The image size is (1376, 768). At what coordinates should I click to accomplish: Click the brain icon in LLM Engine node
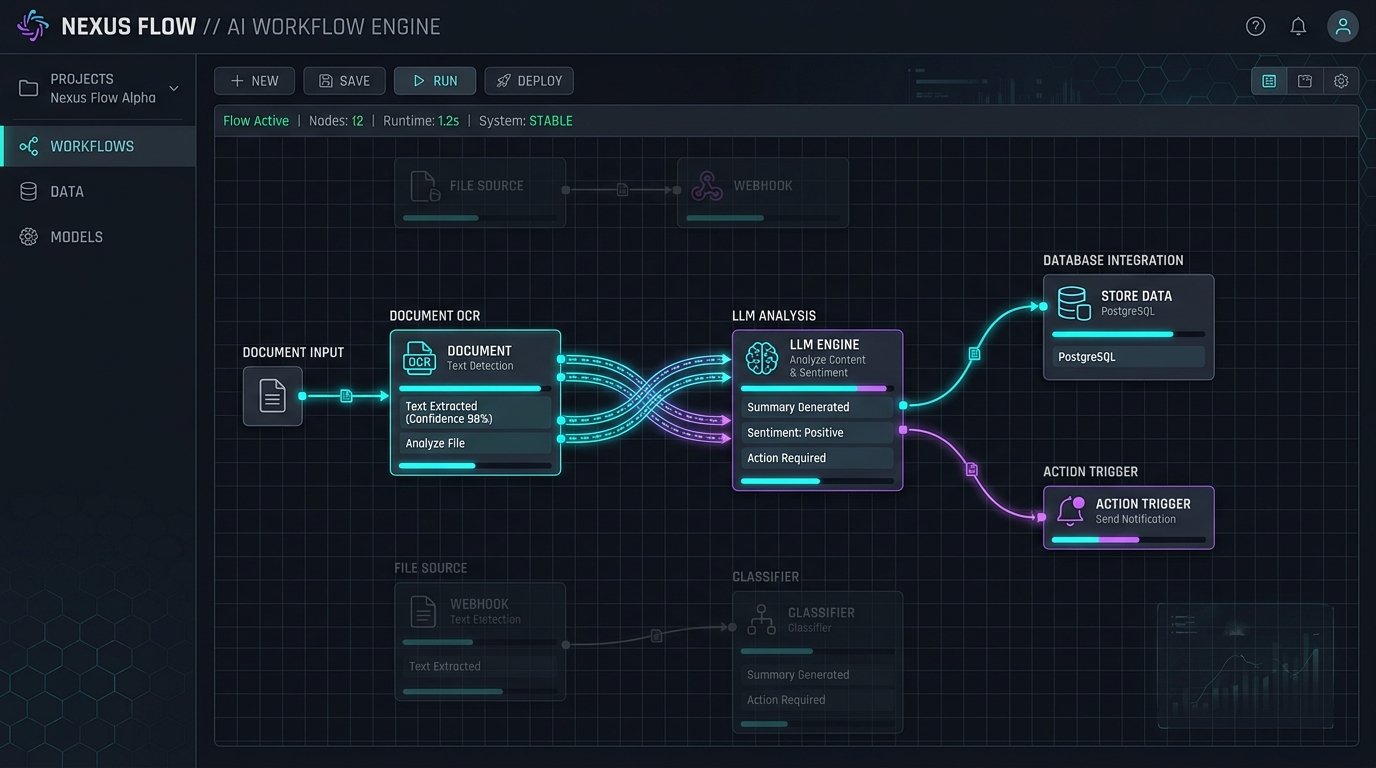tap(762, 358)
